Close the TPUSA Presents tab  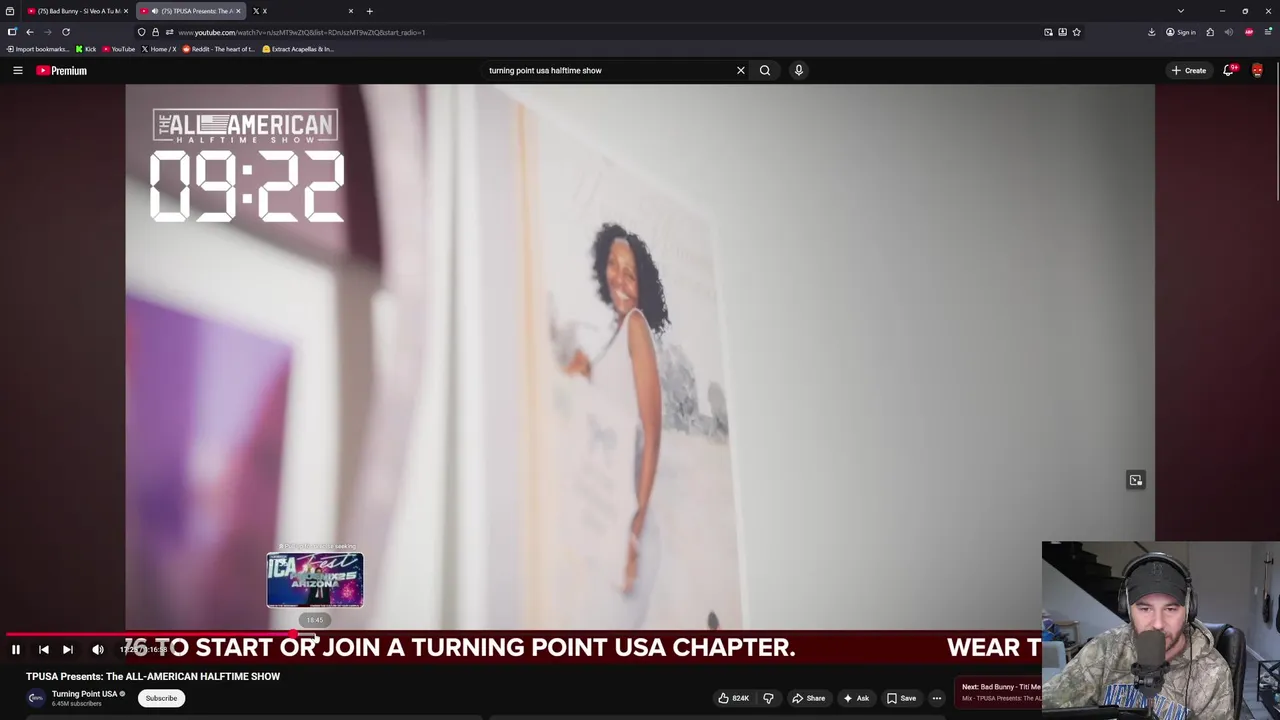click(238, 11)
